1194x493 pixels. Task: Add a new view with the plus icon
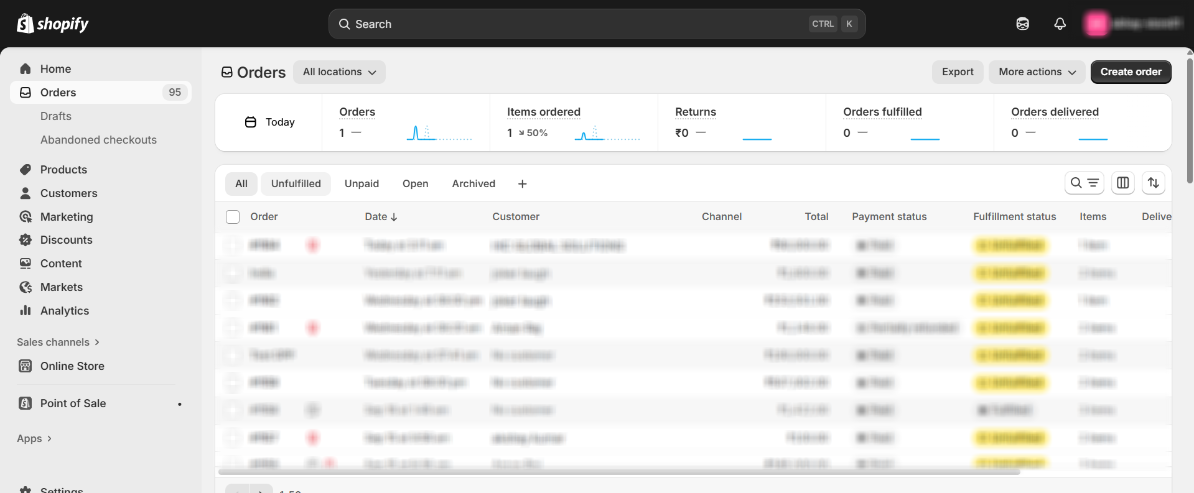point(522,184)
